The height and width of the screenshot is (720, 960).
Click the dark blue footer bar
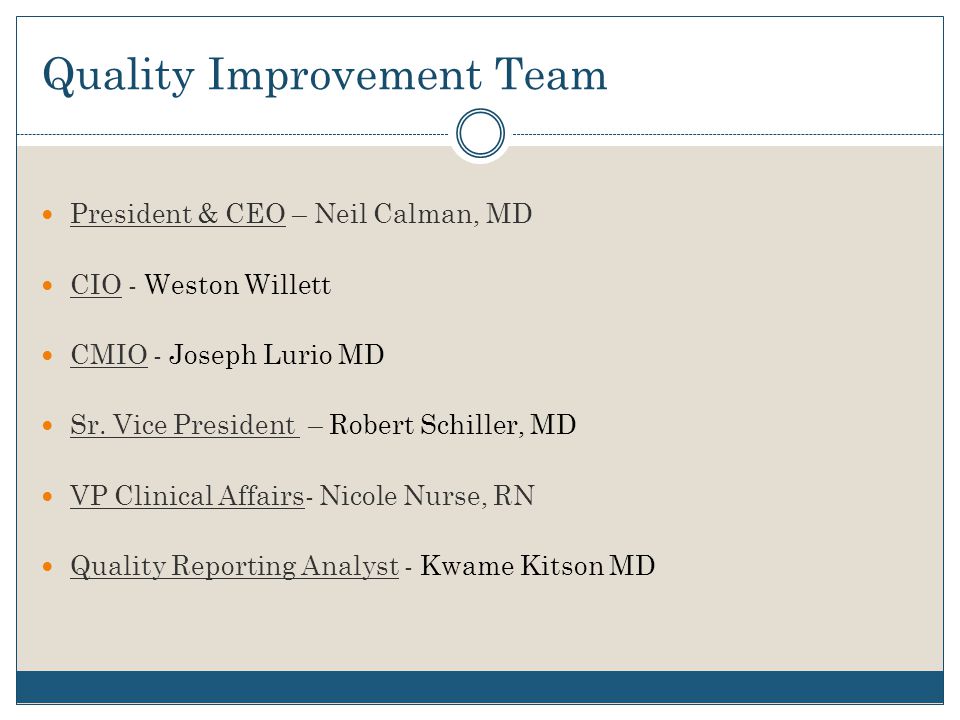[480, 687]
